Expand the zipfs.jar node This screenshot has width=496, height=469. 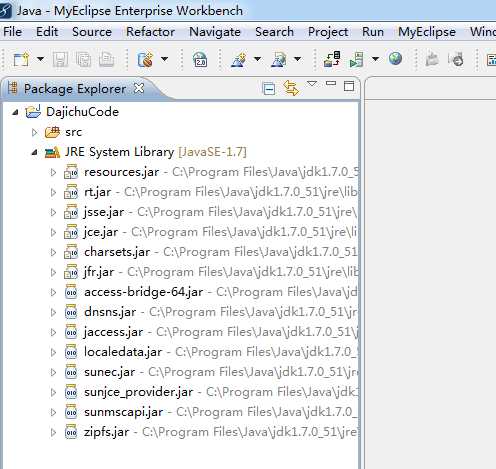(x=53, y=432)
